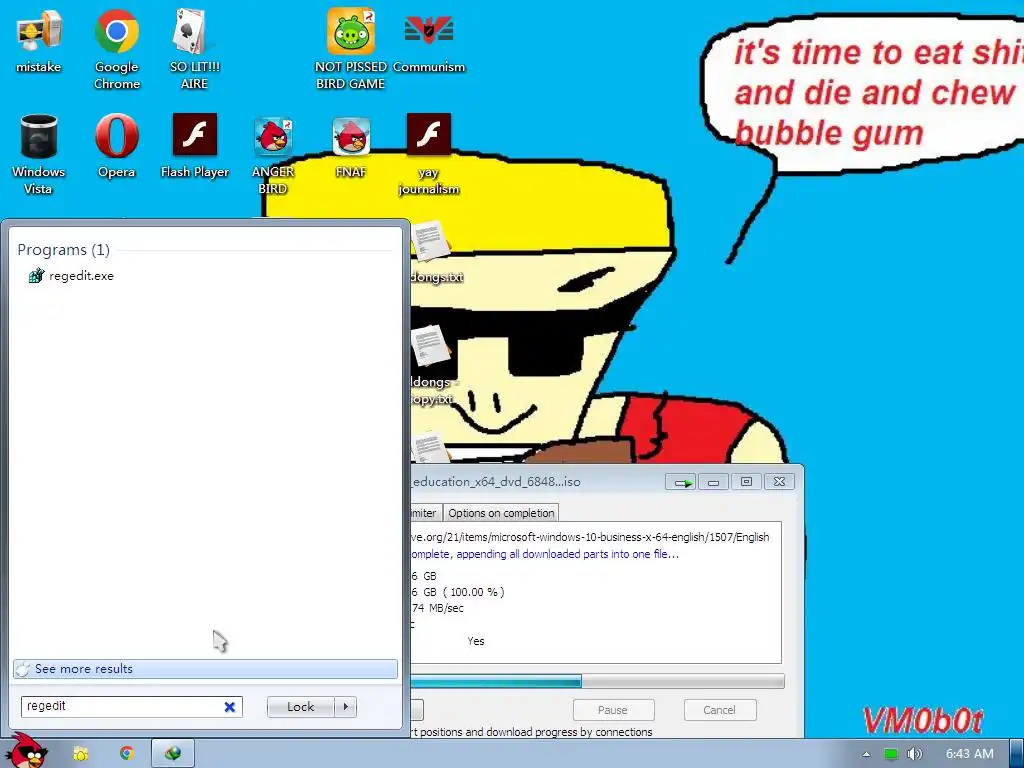Click the MB/sec transfer rate value

(438, 608)
